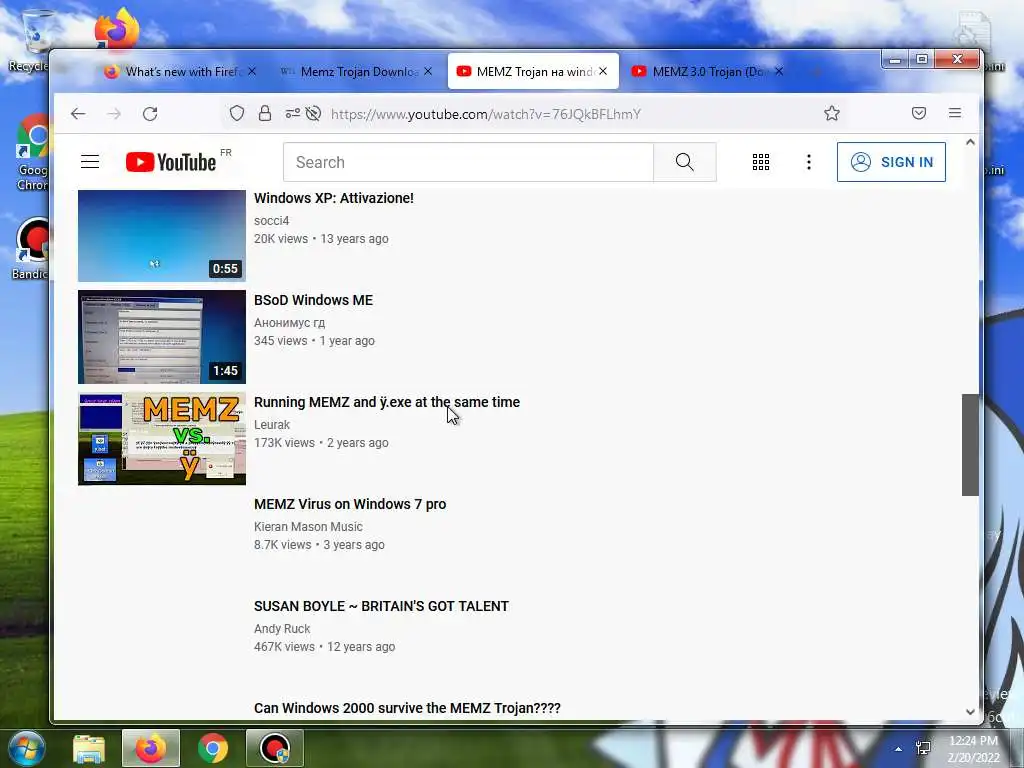Focus the YouTube Search field
Viewport: 1024px width, 768px height.
(468, 162)
